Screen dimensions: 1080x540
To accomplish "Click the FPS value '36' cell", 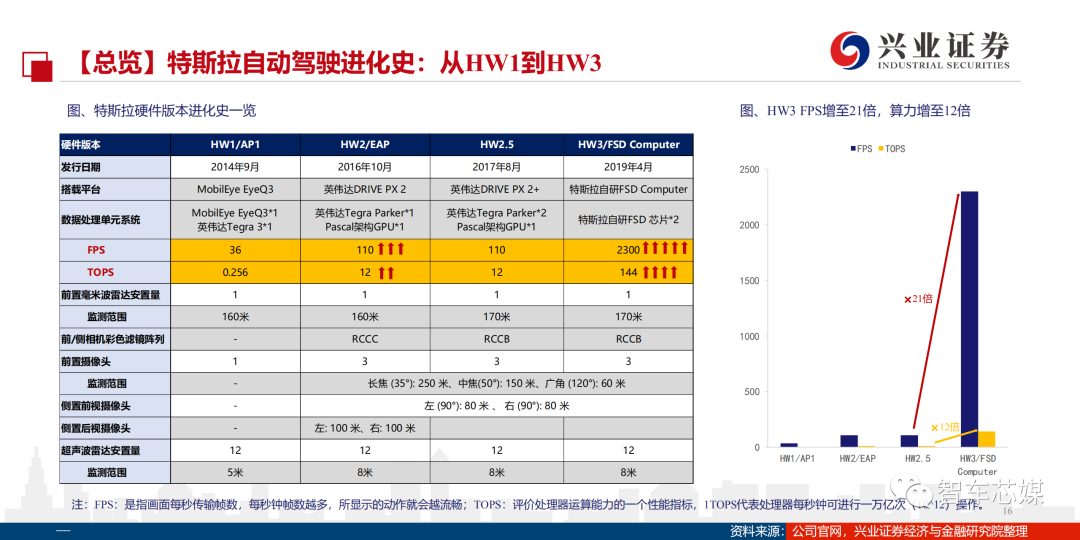I will tap(235, 250).
